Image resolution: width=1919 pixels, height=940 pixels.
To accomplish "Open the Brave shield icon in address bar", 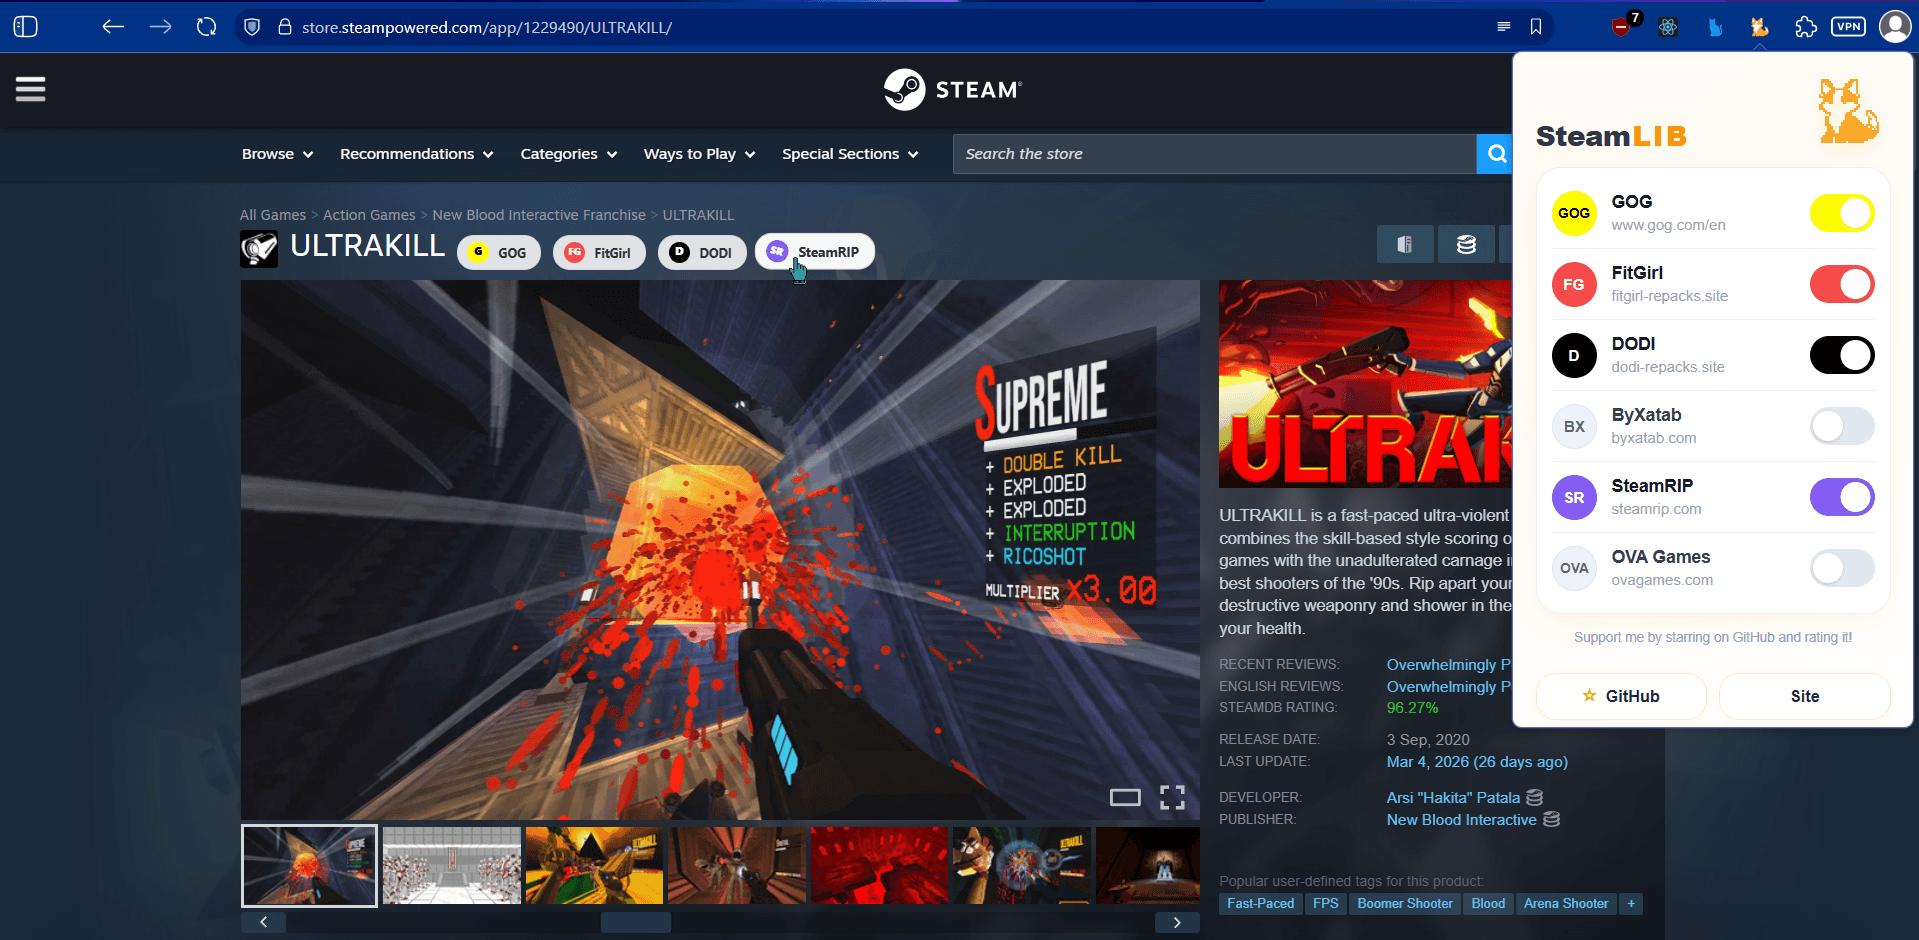I will pos(252,27).
